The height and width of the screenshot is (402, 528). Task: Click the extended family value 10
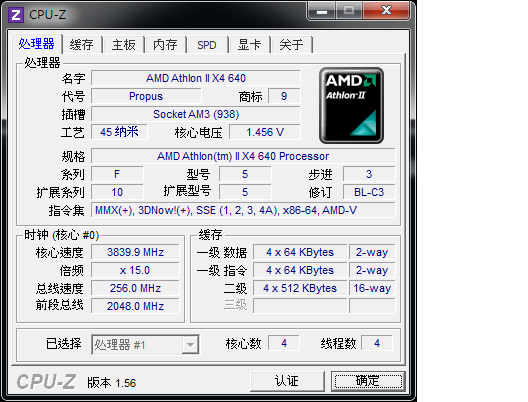117,192
